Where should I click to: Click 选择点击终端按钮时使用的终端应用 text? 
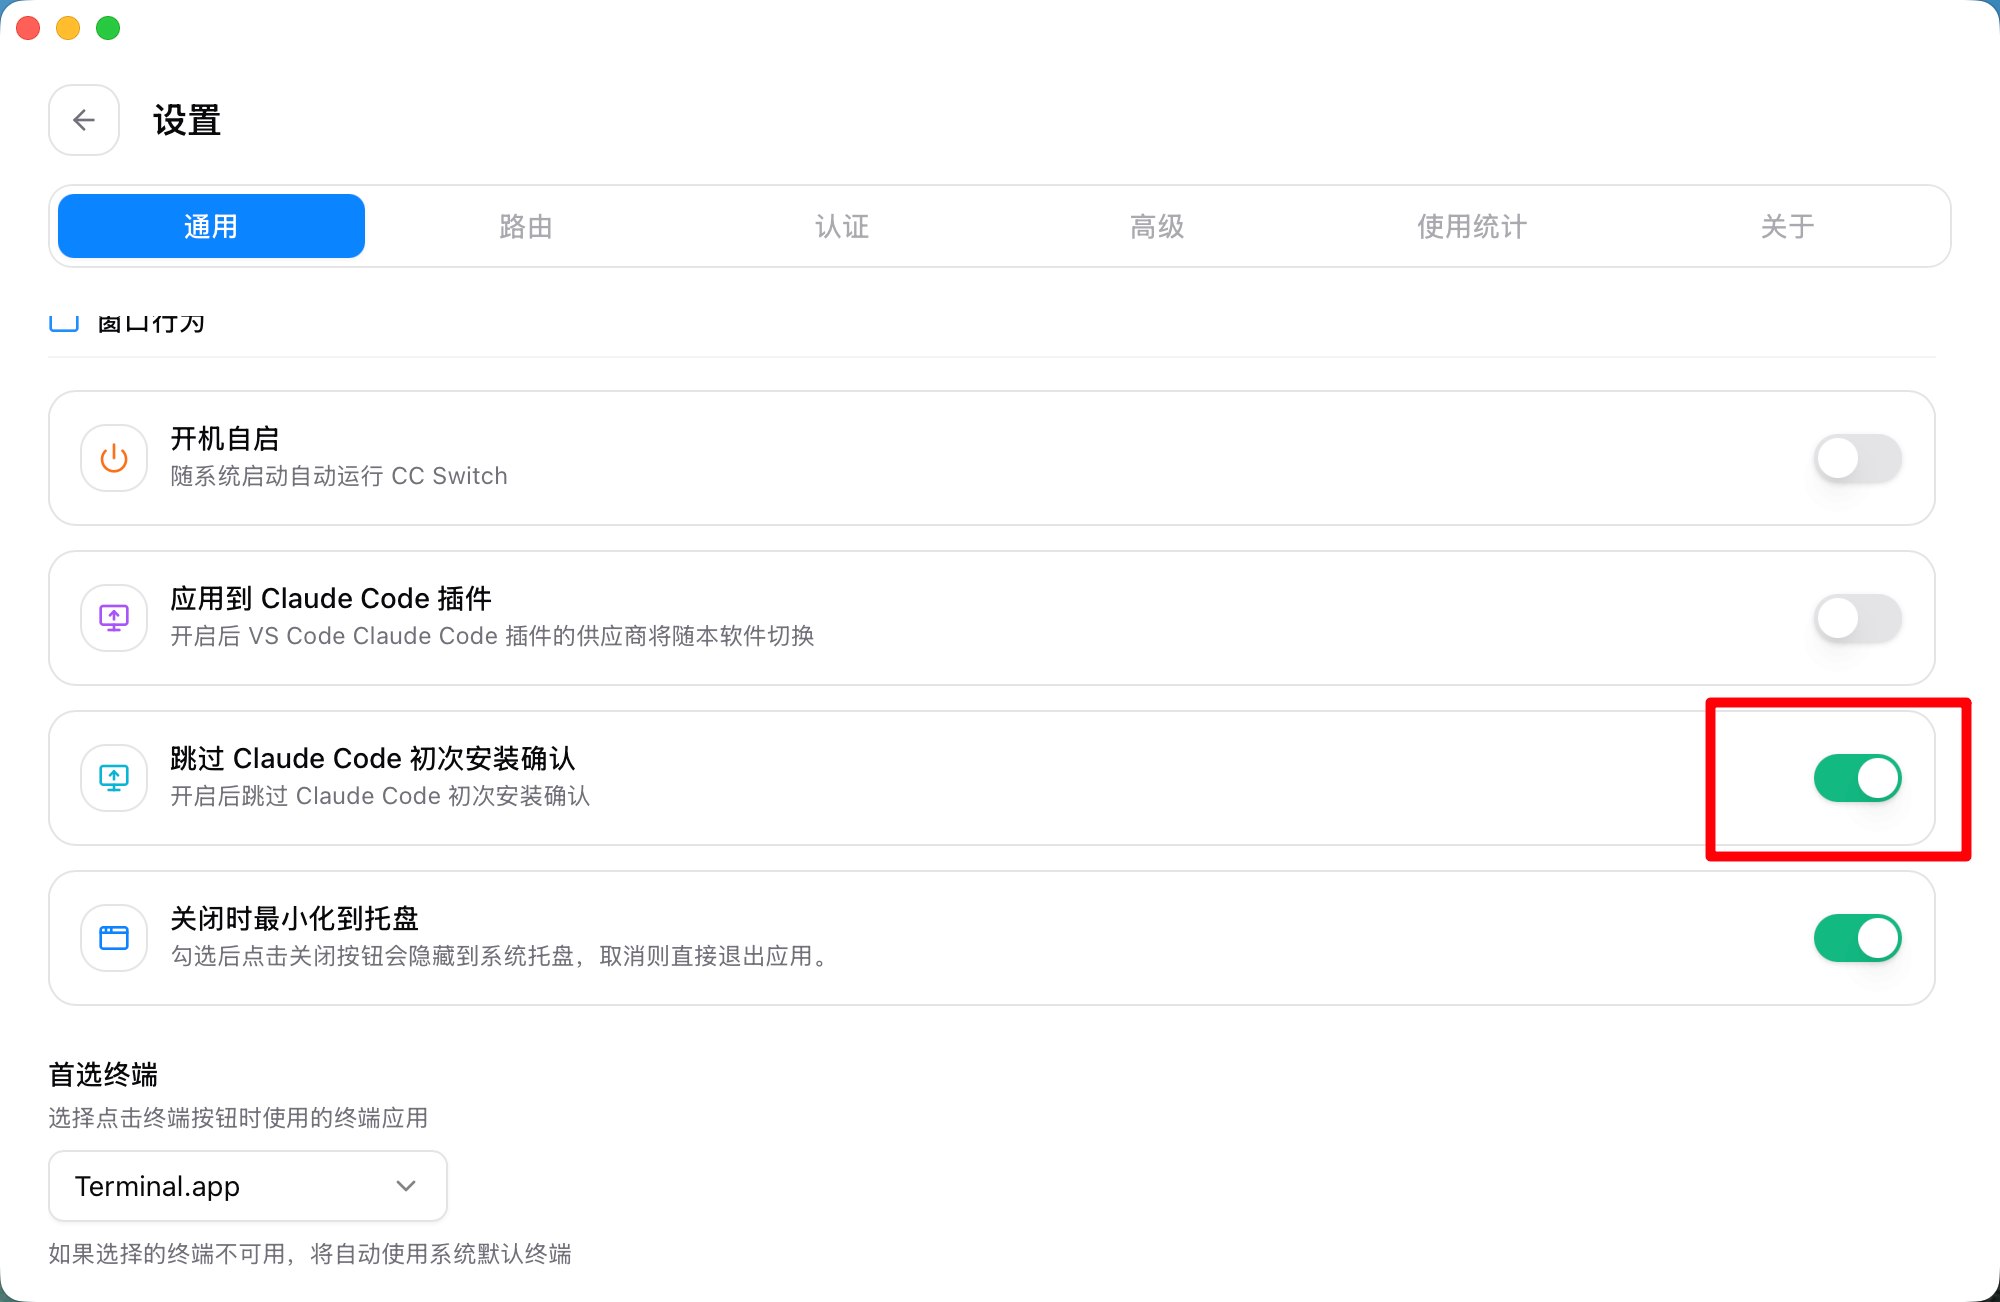tap(238, 1117)
